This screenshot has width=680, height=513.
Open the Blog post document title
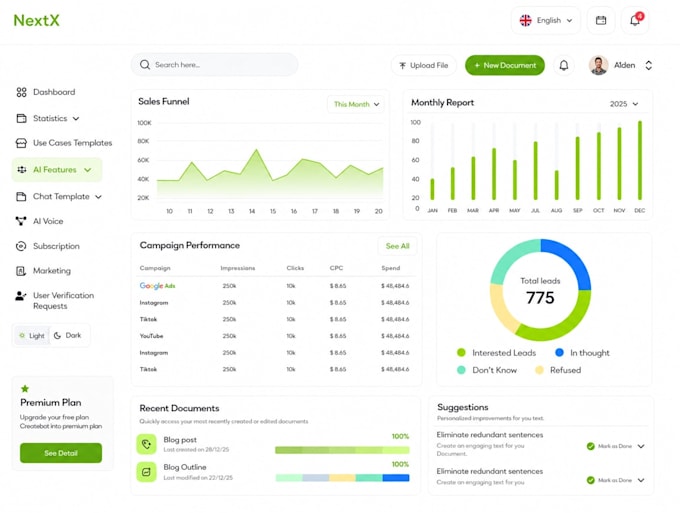point(180,440)
